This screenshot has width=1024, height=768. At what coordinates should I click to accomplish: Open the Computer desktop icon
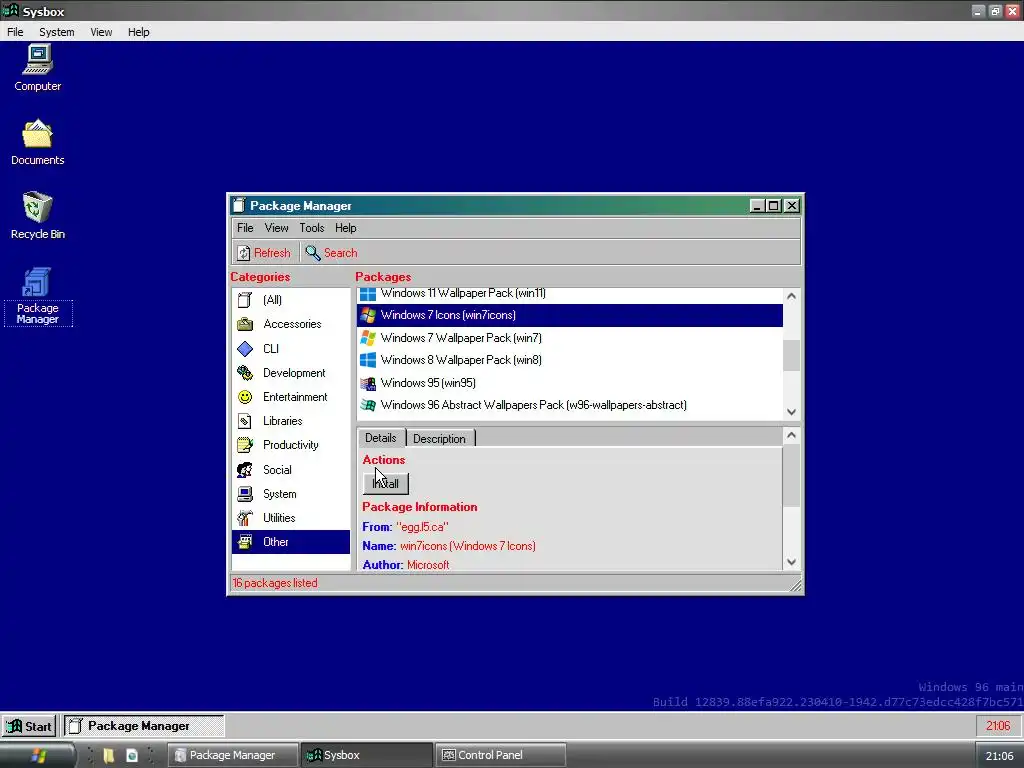(x=37, y=60)
